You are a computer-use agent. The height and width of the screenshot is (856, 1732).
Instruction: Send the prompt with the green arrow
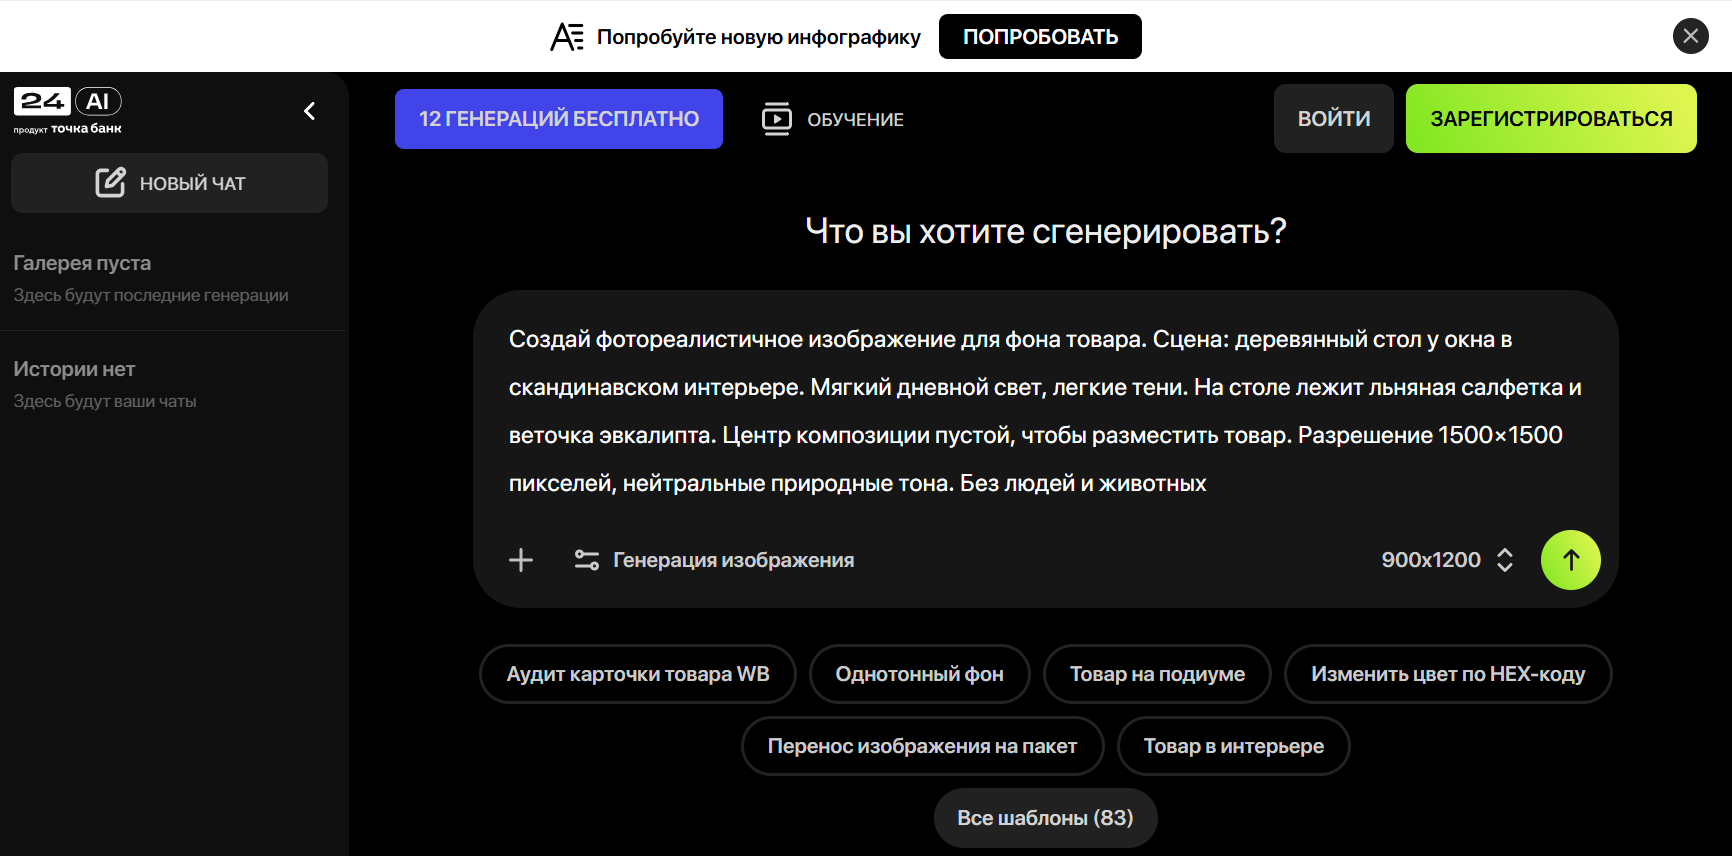click(1570, 560)
